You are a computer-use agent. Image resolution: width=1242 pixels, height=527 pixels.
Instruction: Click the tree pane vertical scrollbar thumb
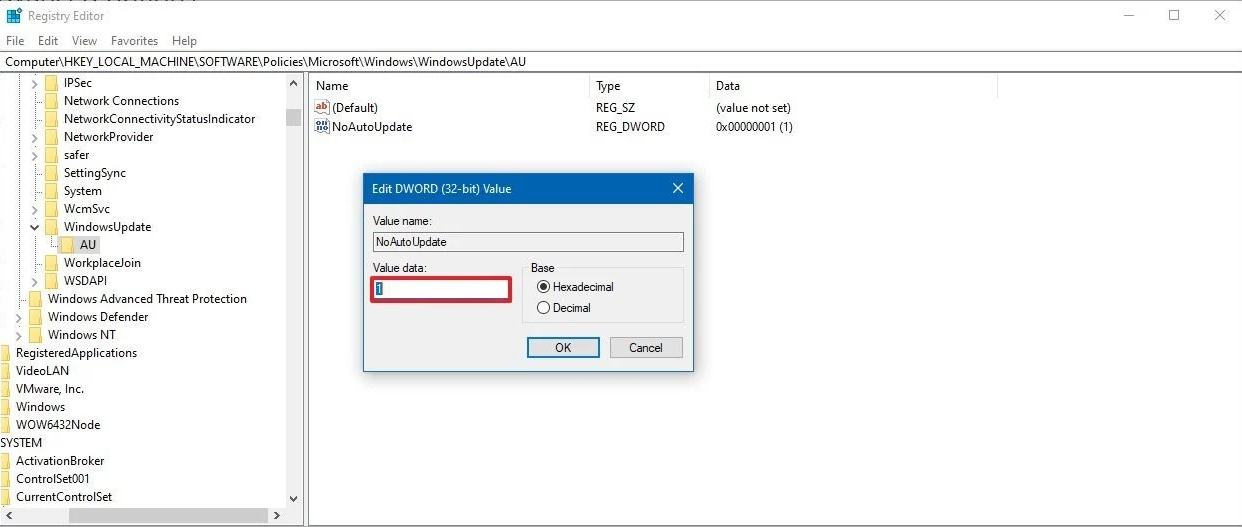click(x=293, y=117)
